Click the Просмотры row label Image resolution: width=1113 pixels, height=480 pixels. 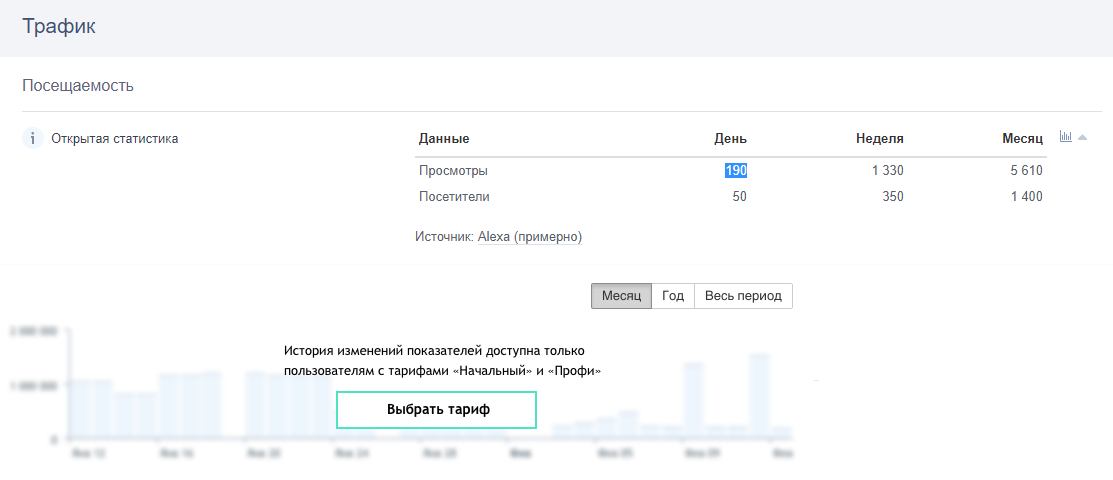click(x=453, y=171)
